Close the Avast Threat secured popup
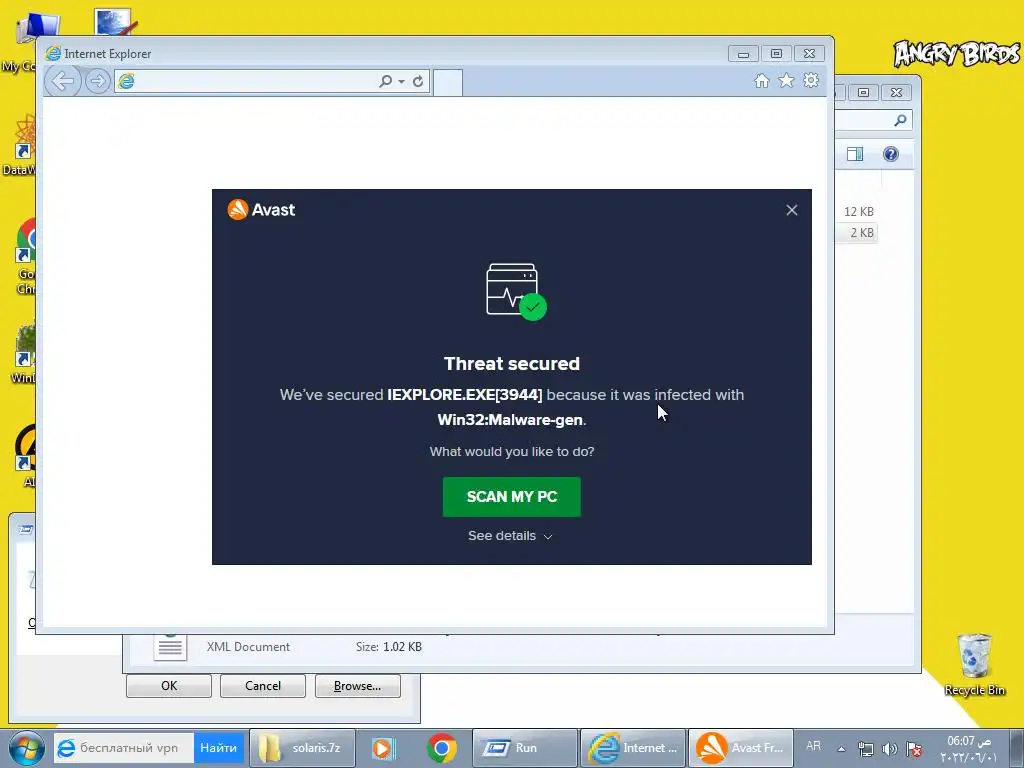 click(792, 210)
